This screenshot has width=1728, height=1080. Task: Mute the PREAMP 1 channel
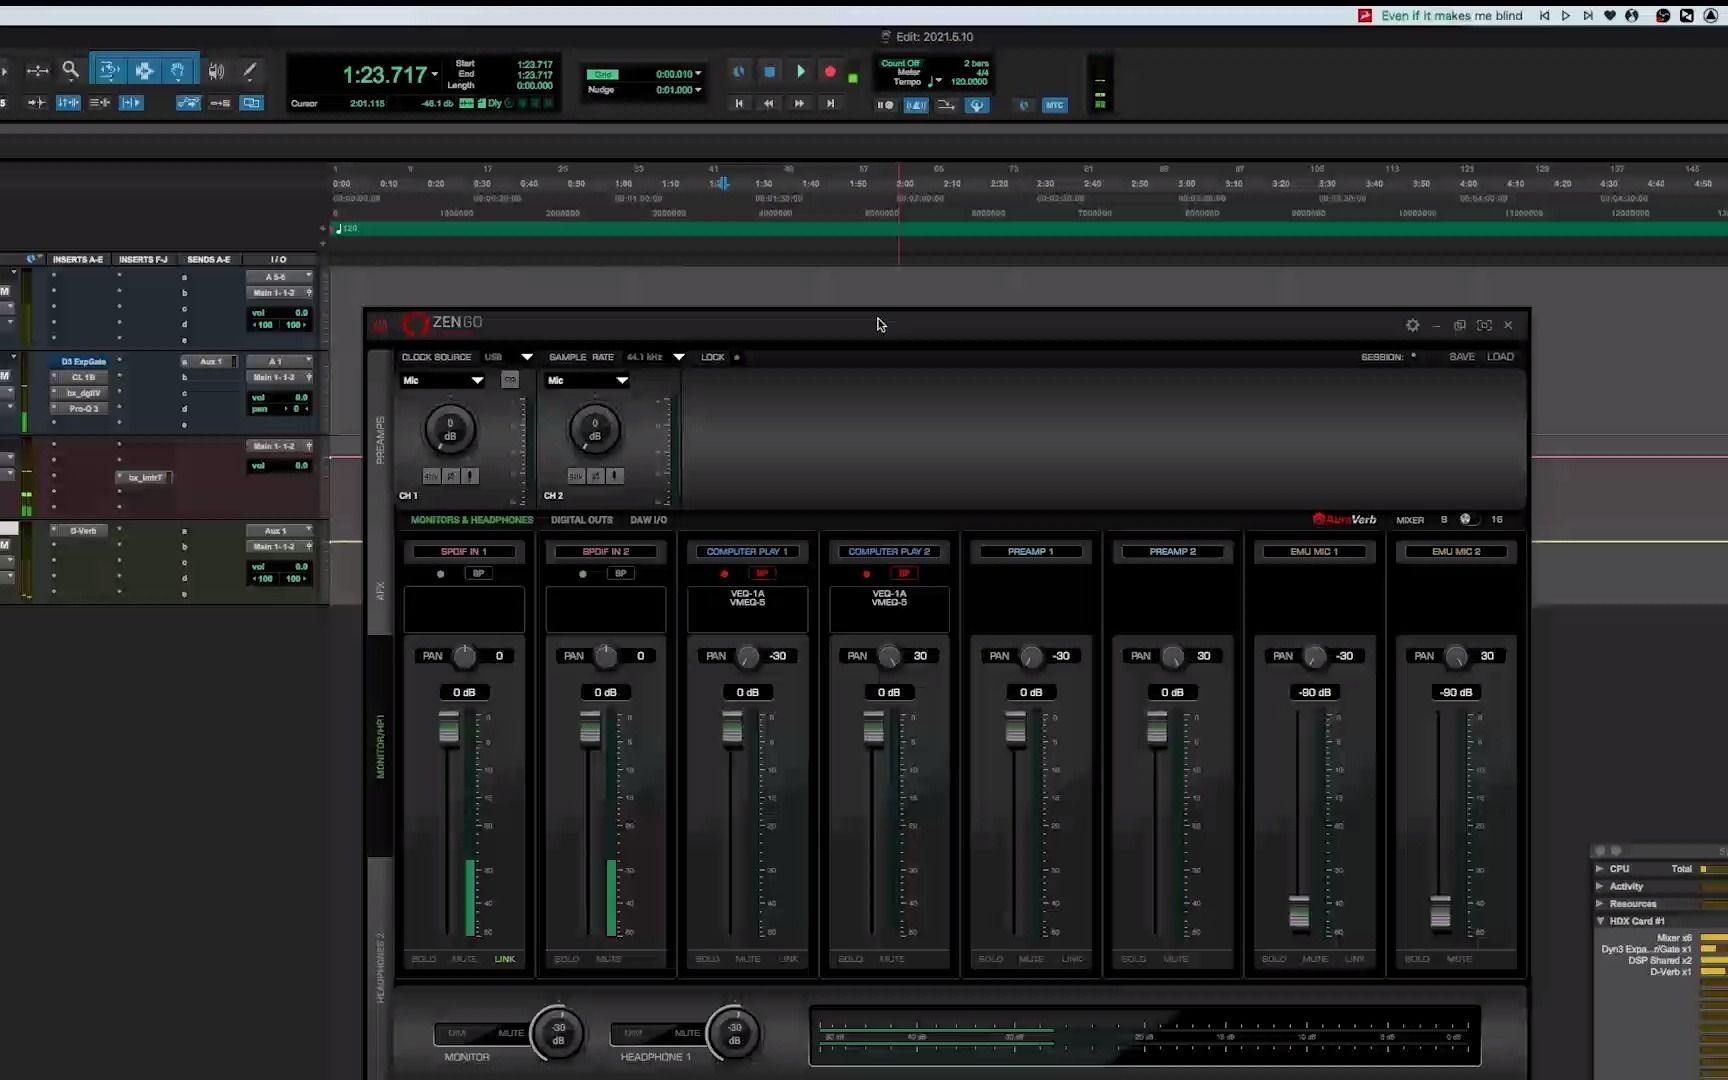(1031, 959)
